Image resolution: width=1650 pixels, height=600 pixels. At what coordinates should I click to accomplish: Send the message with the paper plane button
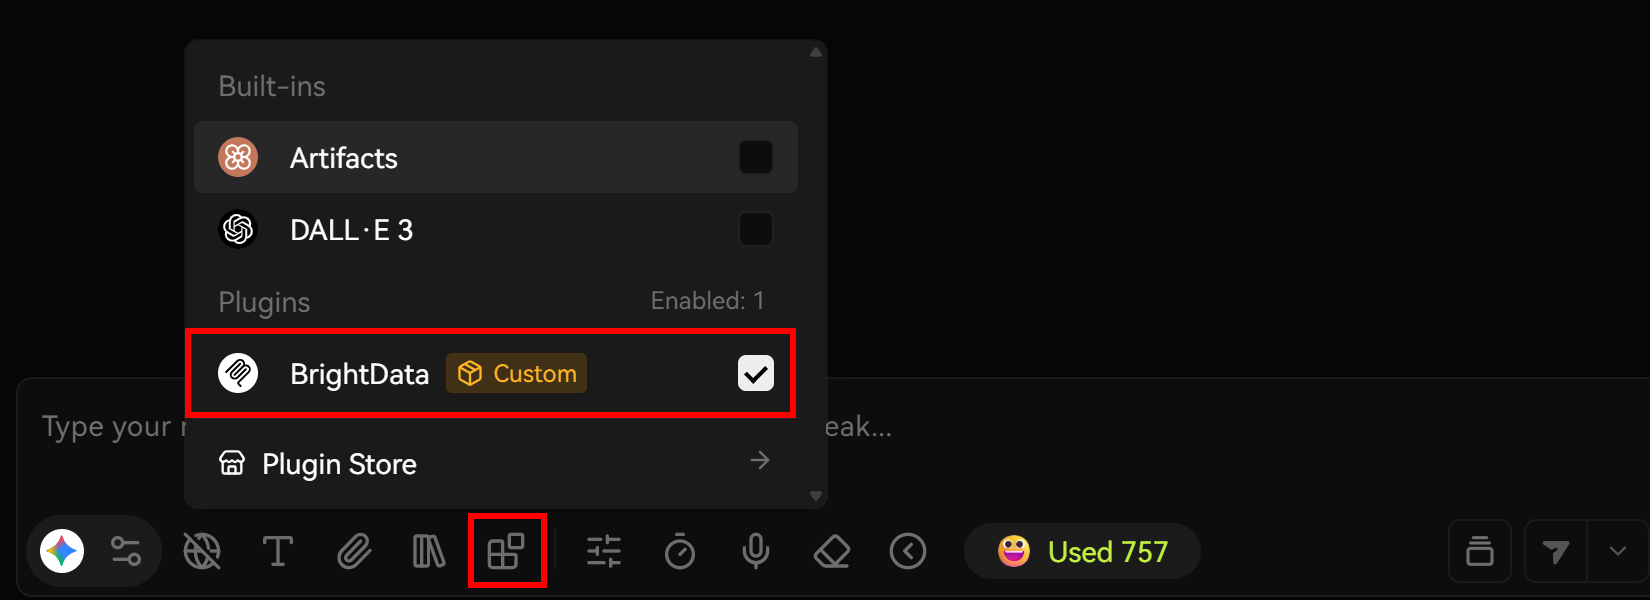[x=1557, y=551]
